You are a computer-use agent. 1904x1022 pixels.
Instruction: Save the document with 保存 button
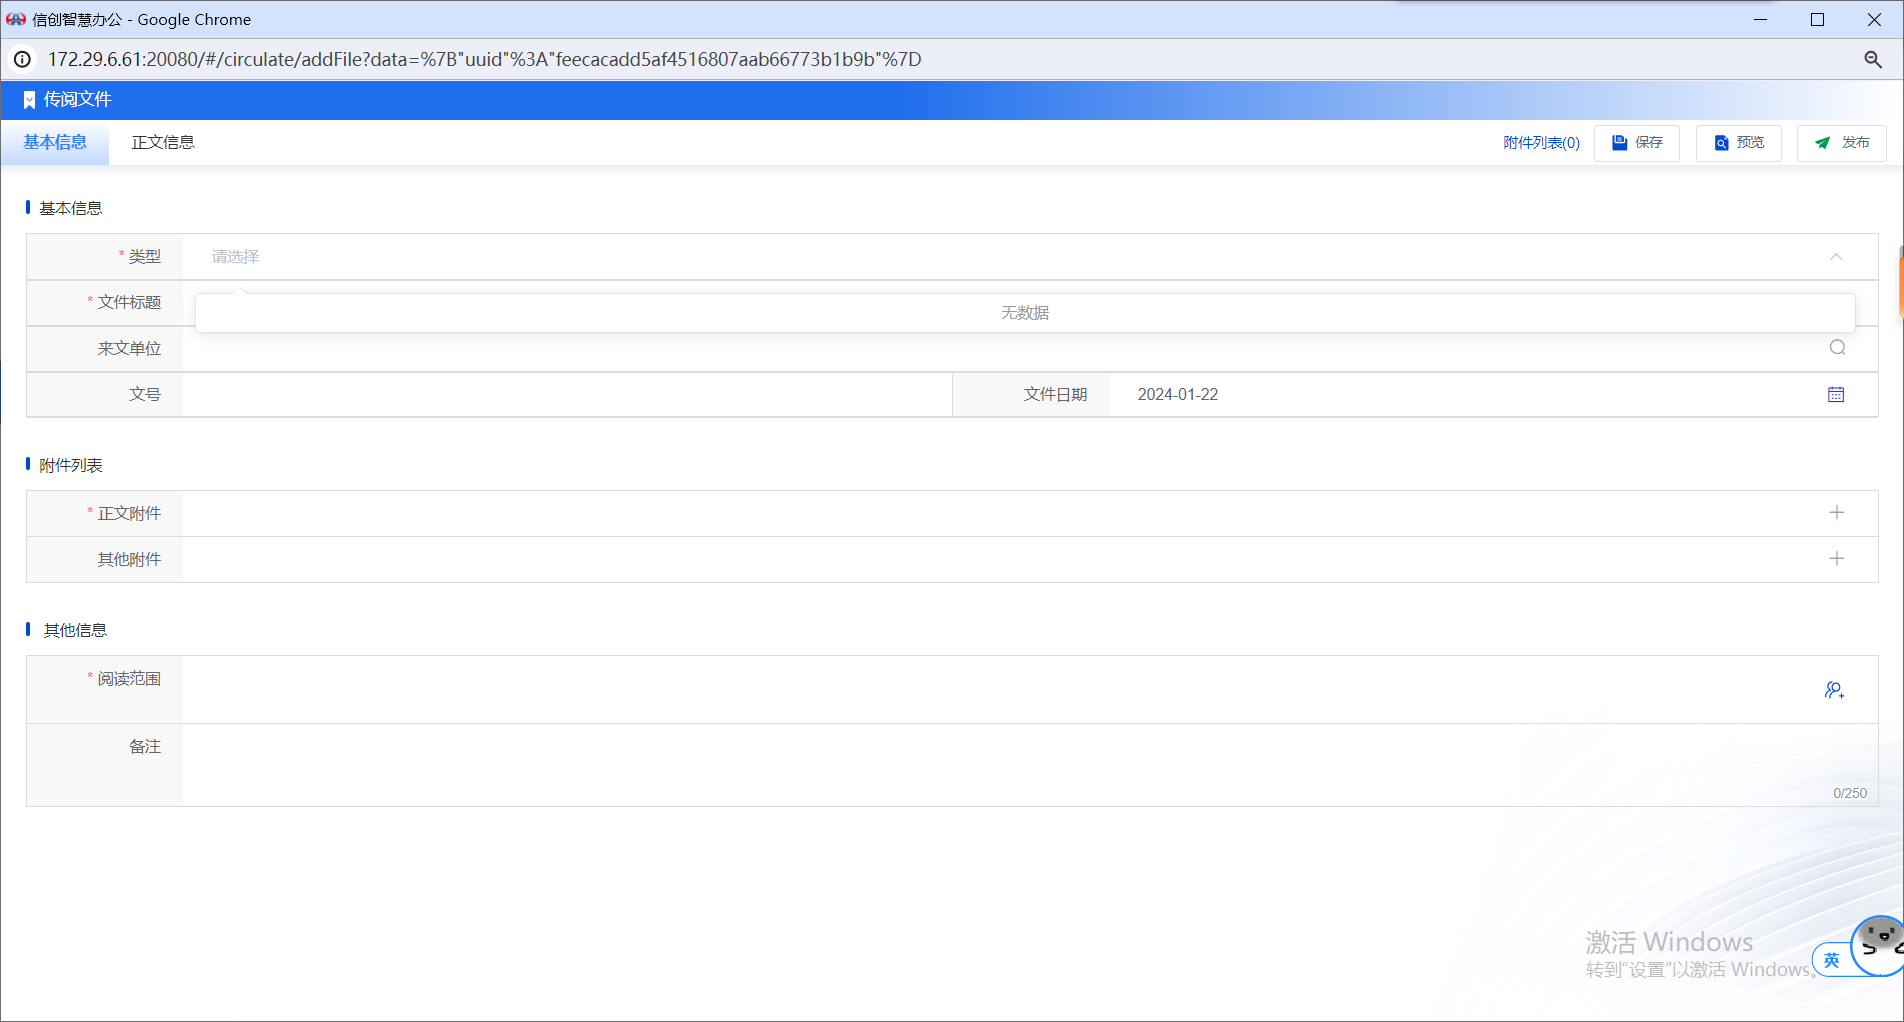point(1637,143)
